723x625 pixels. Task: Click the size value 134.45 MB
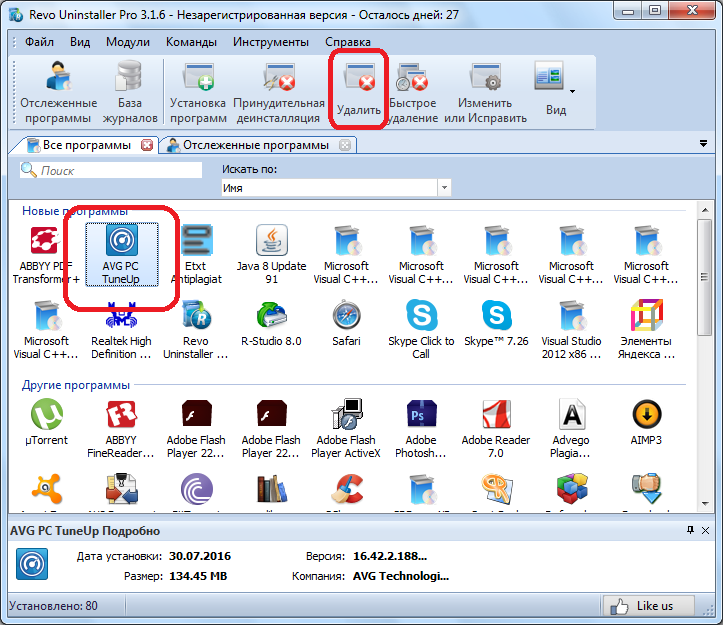pyautogui.click(x=198, y=576)
